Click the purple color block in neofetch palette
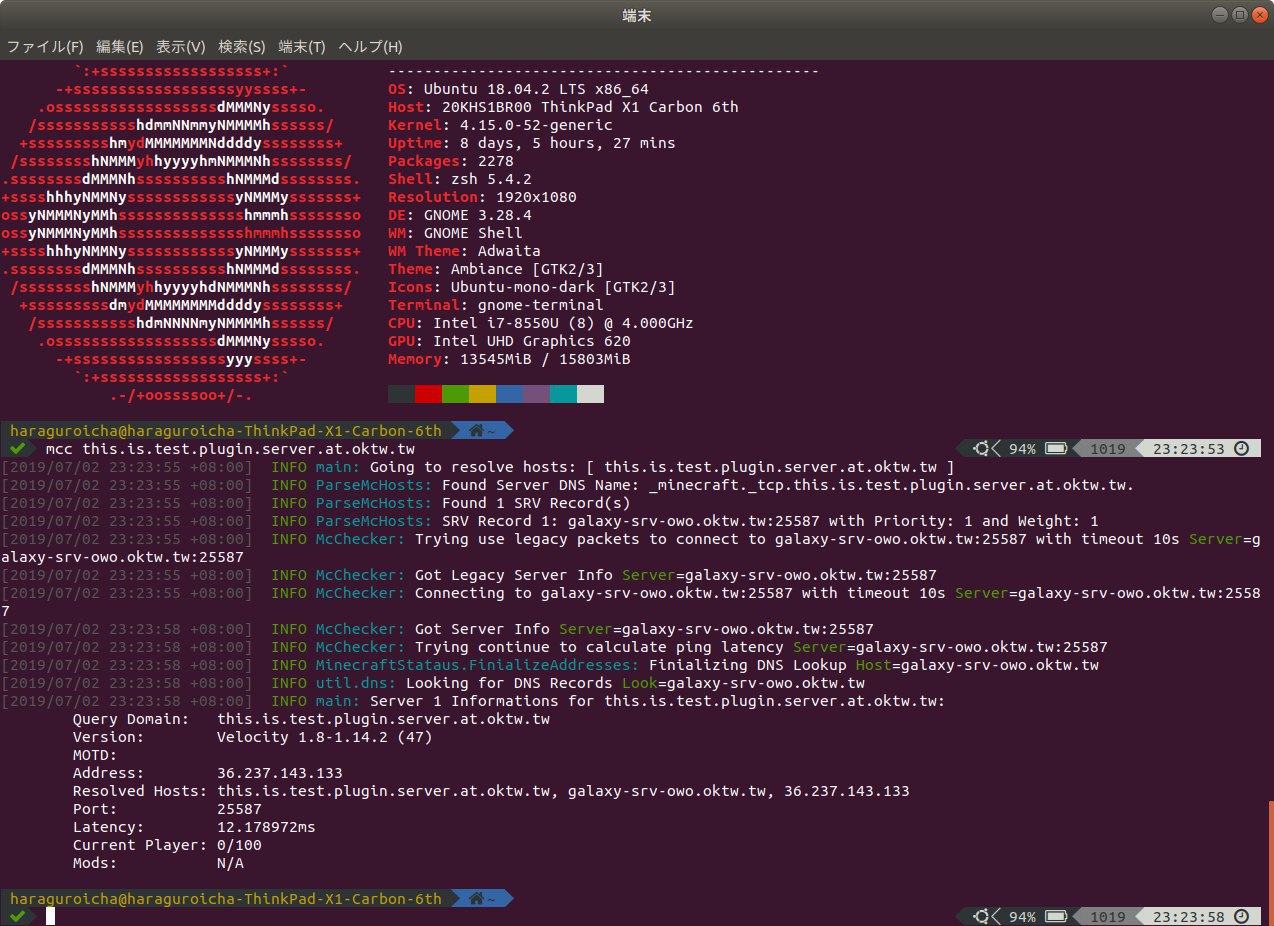The width and height of the screenshot is (1274, 926). (x=536, y=394)
